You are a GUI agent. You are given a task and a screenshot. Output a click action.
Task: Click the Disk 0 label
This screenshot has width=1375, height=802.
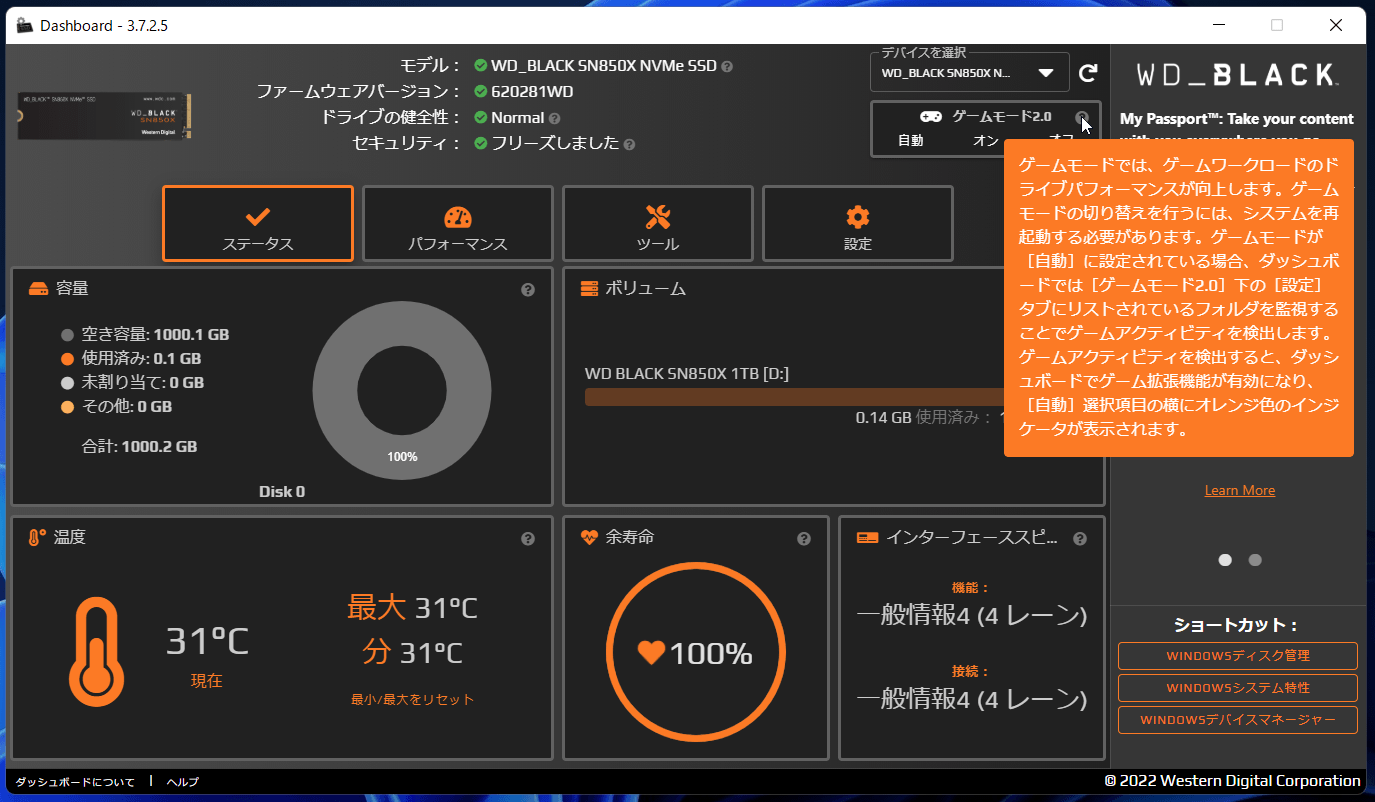[282, 492]
